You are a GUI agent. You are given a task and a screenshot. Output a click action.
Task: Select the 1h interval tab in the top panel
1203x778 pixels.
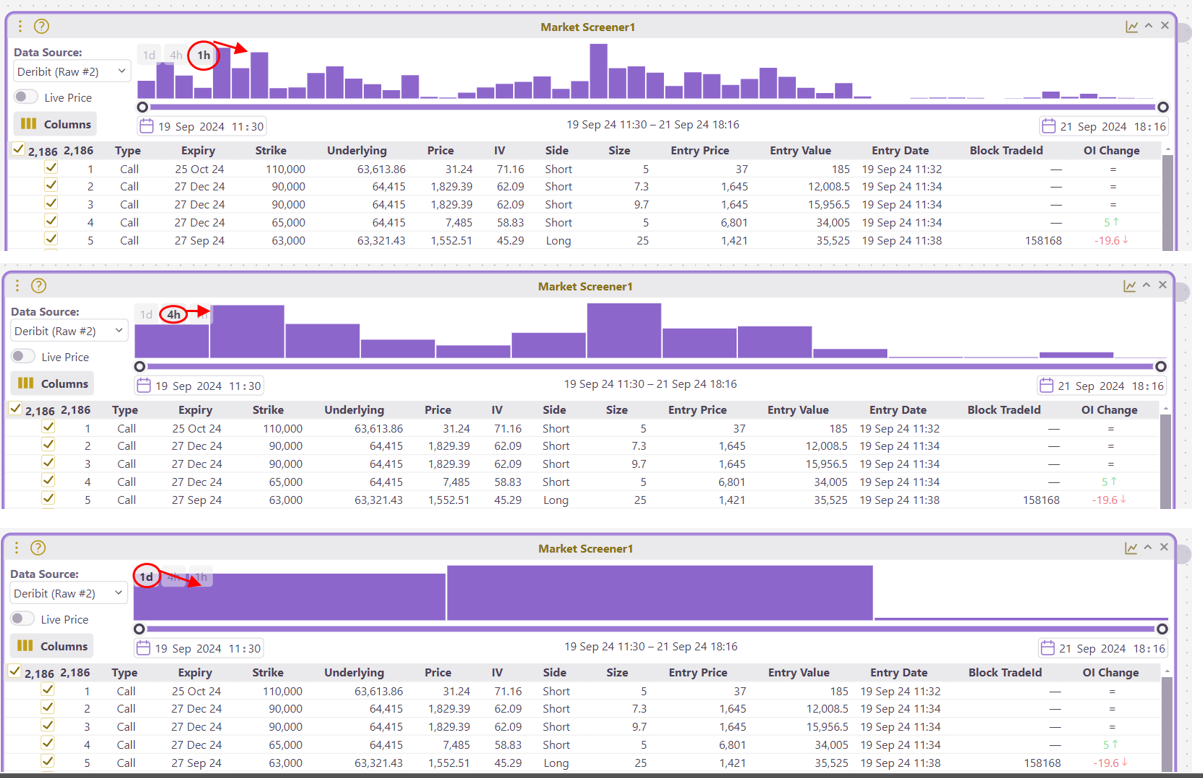click(203, 55)
